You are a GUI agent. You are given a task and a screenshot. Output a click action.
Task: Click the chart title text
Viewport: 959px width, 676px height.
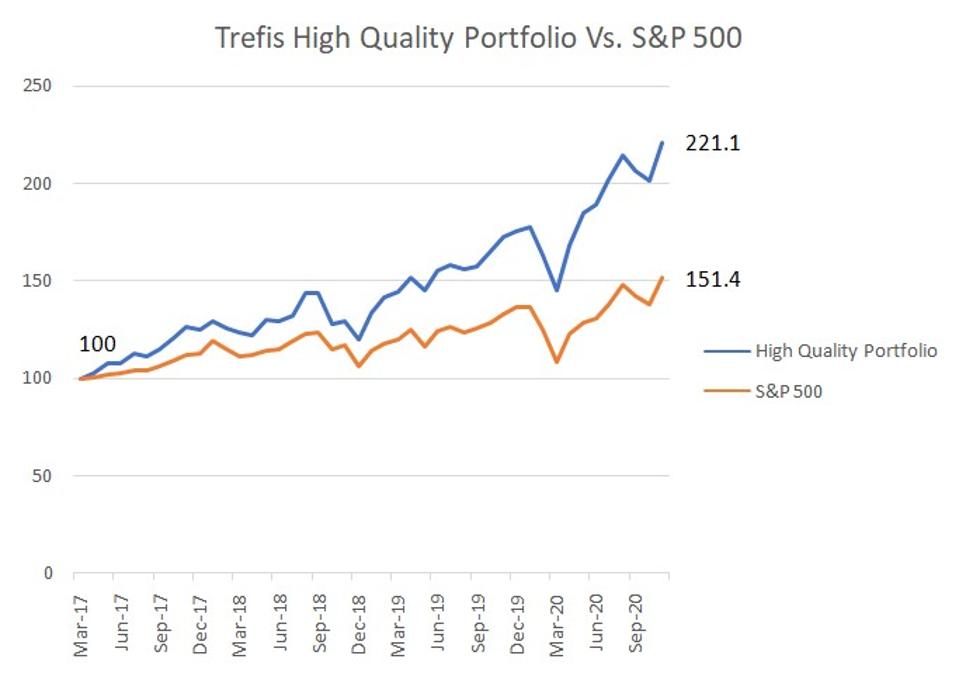(478, 38)
